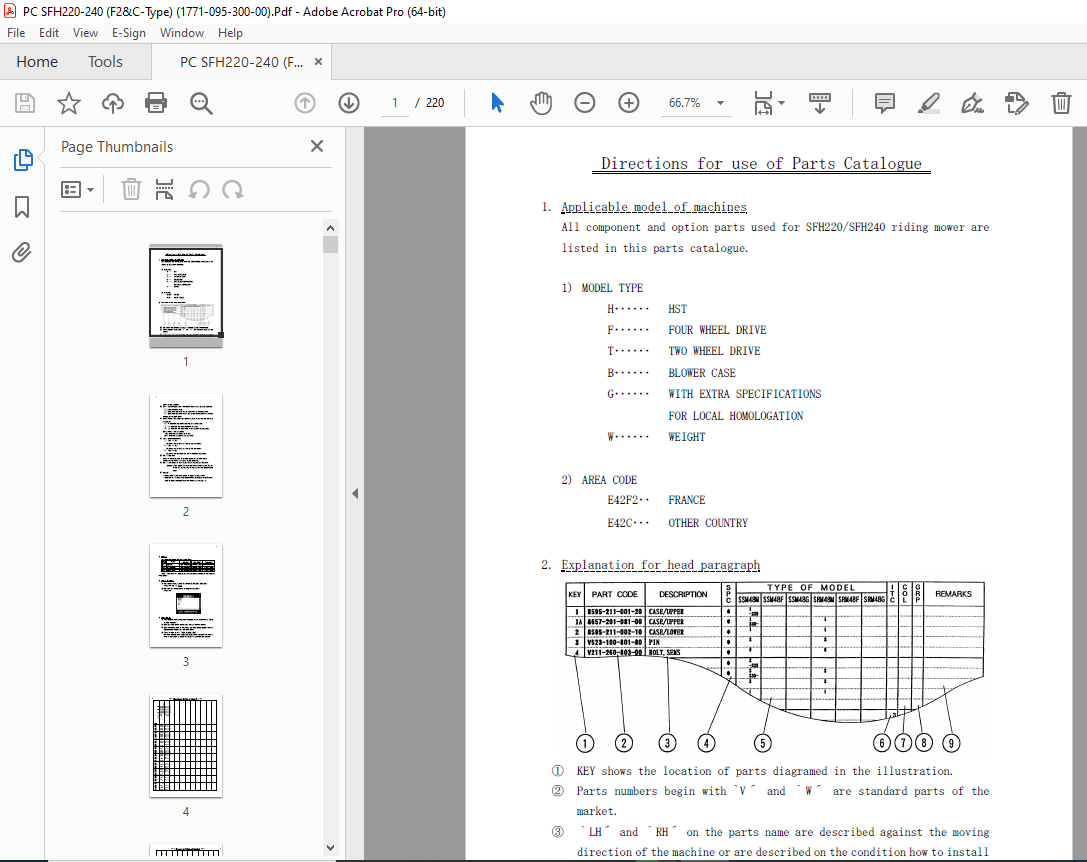This screenshot has width=1087, height=862.
Task: Open the Stamp tool icon
Action: [1016, 103]
